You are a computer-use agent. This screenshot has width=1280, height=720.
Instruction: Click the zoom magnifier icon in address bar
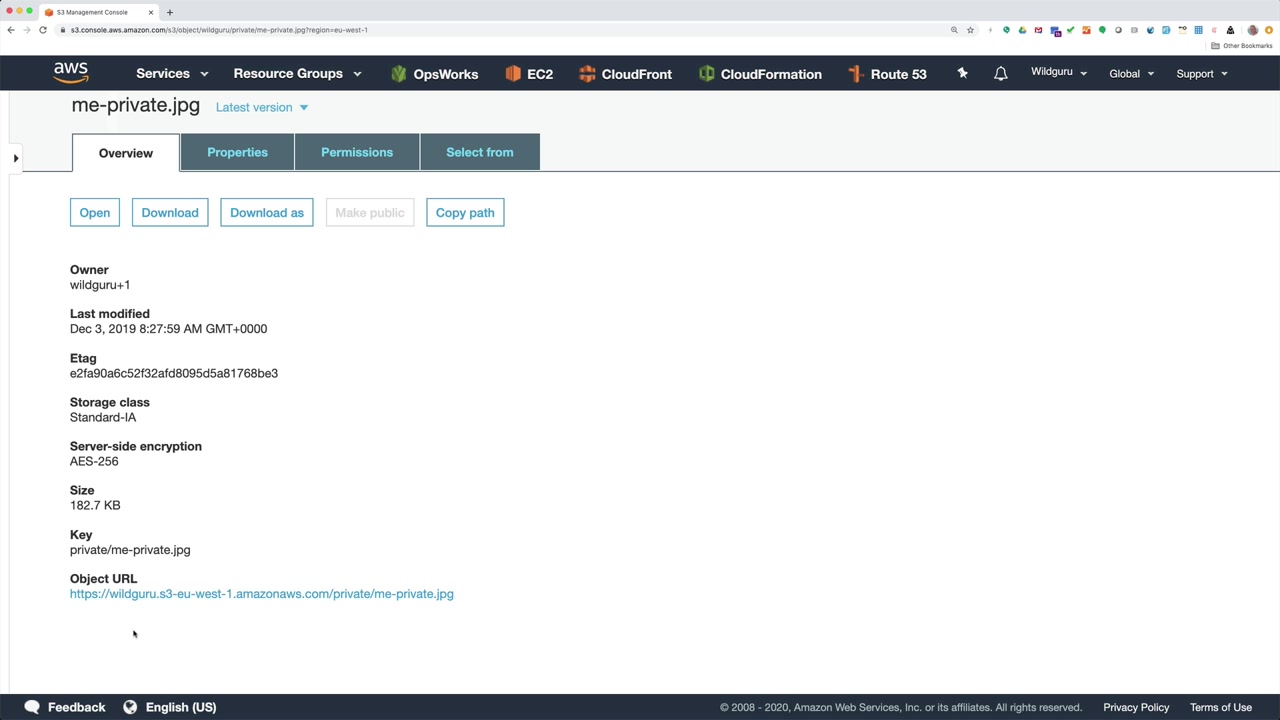pyautogui.click(x=954, y=30)
